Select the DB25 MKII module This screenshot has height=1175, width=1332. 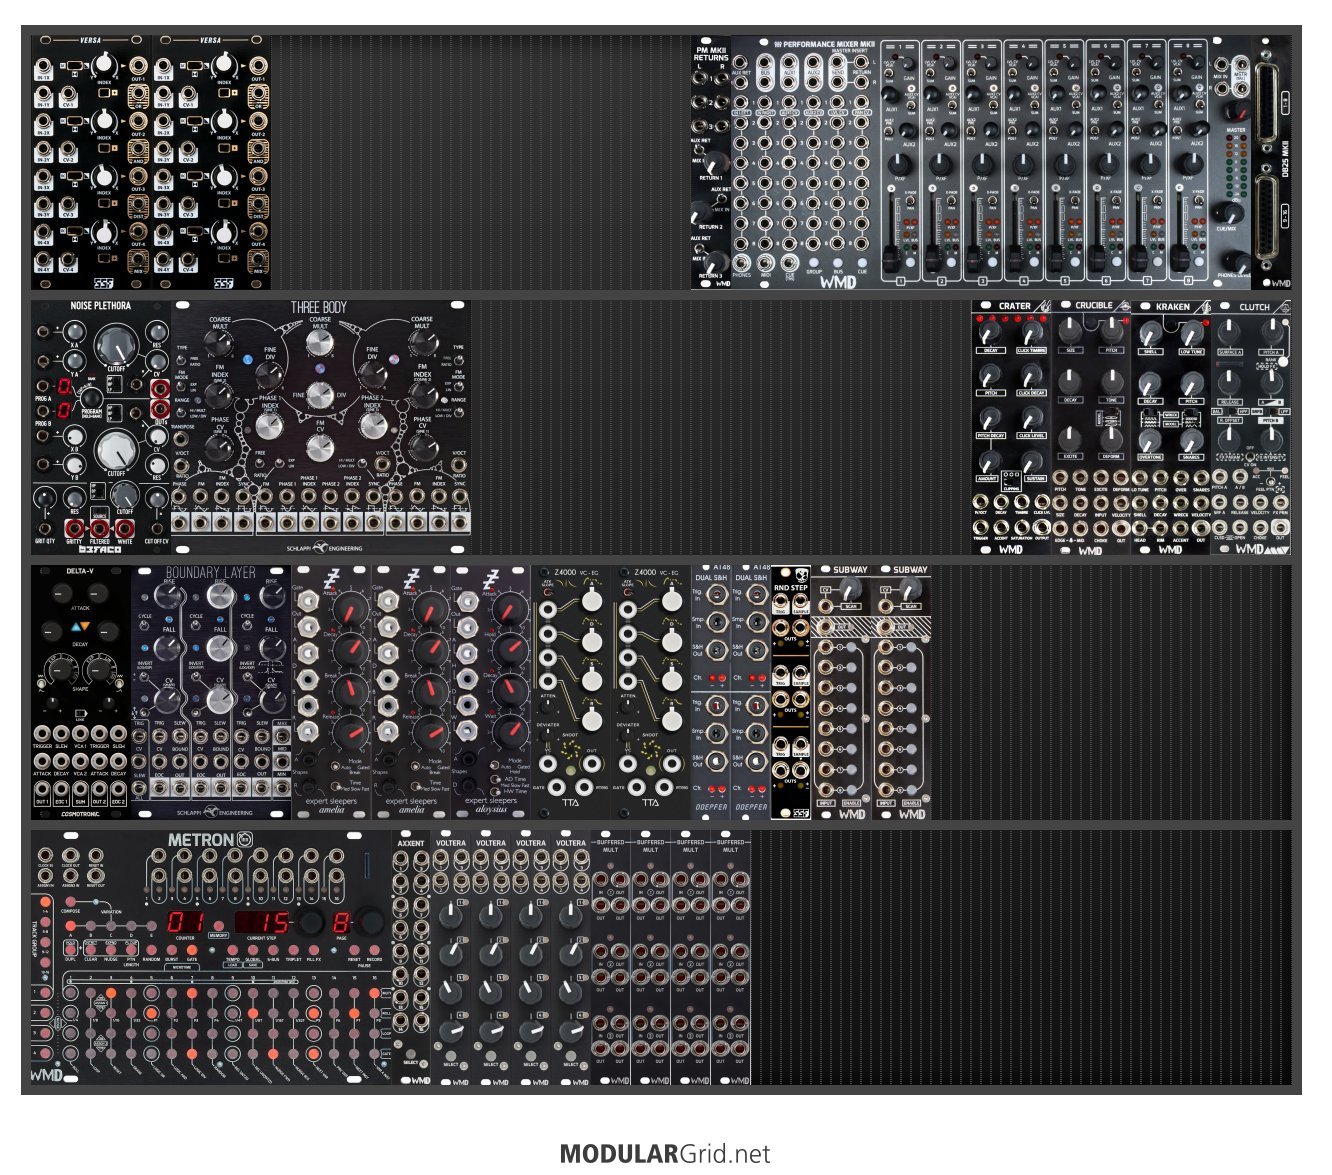click(x=1271, y=163)
